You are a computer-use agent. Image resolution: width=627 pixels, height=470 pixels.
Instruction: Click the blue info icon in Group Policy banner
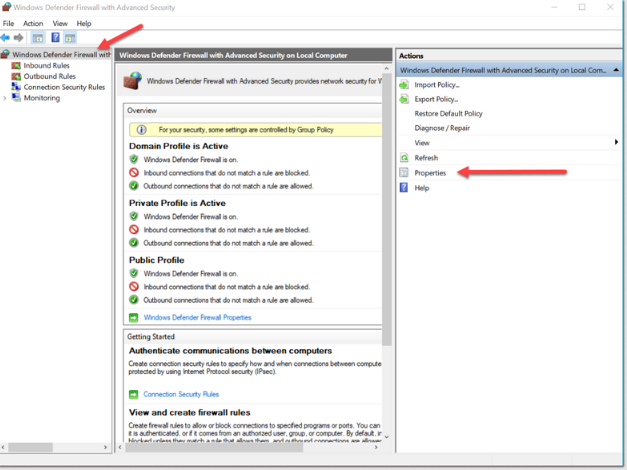142,130
